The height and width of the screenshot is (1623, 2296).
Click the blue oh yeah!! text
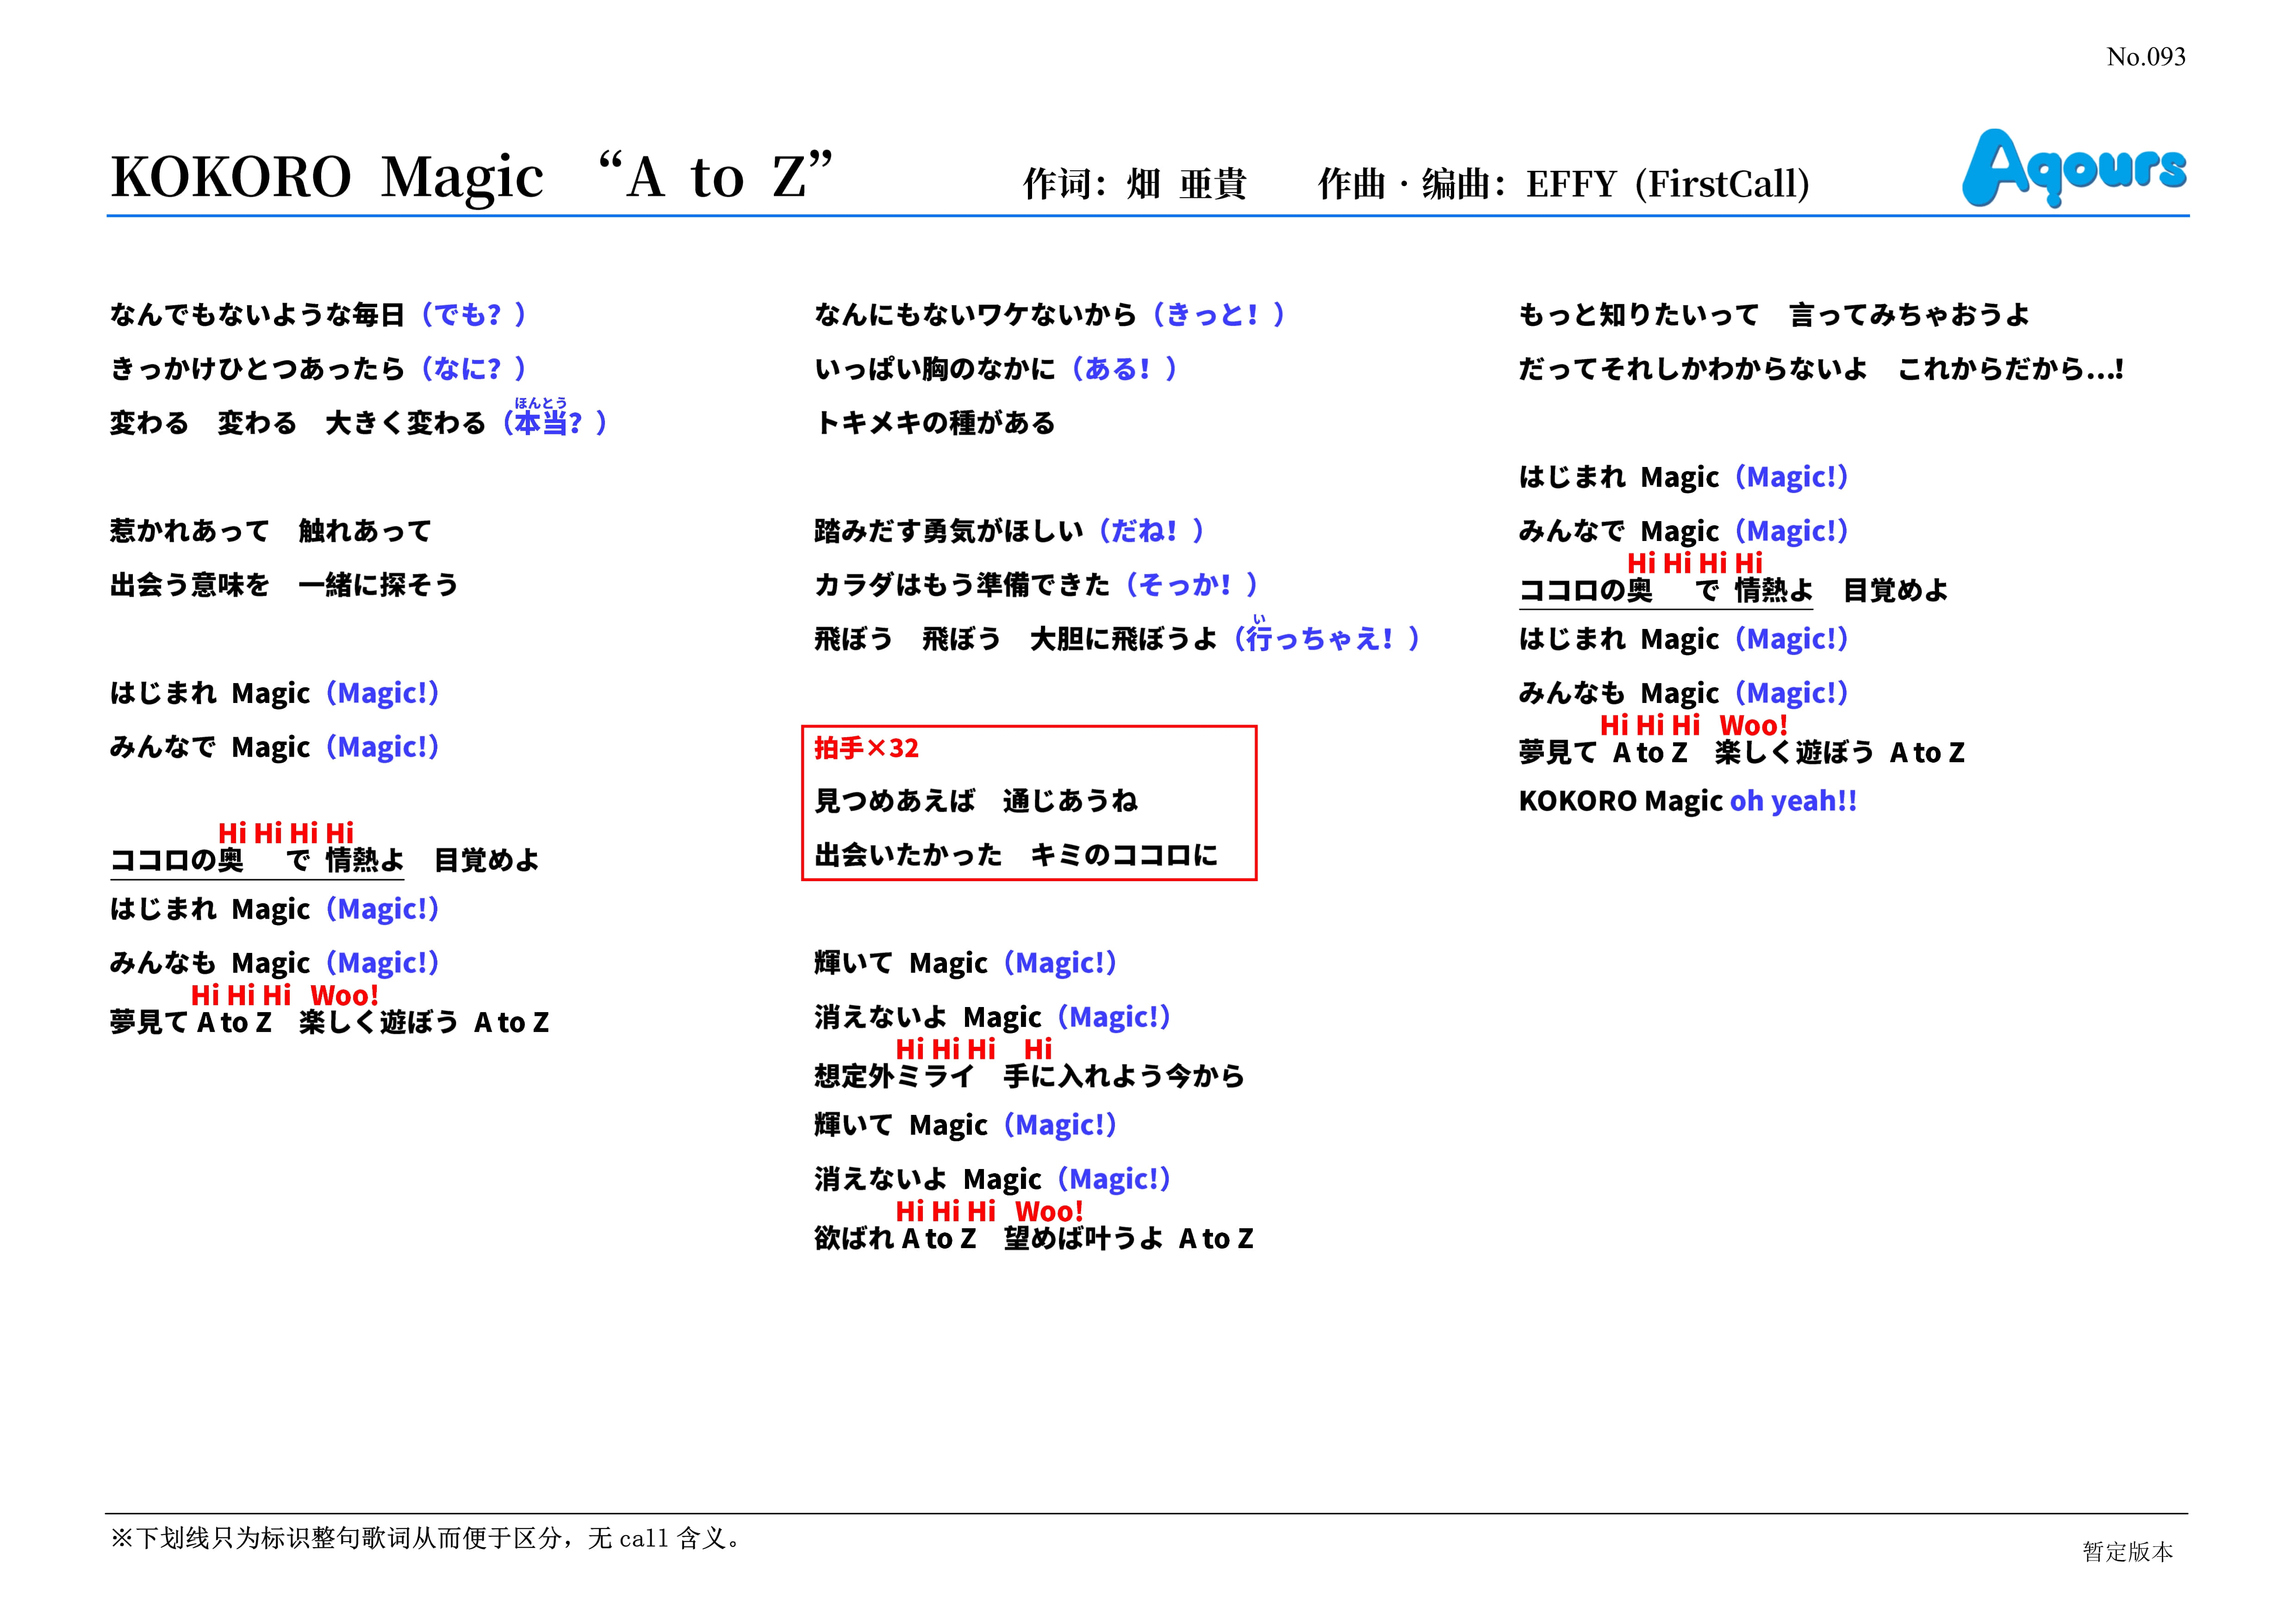tap(1793, 801)
